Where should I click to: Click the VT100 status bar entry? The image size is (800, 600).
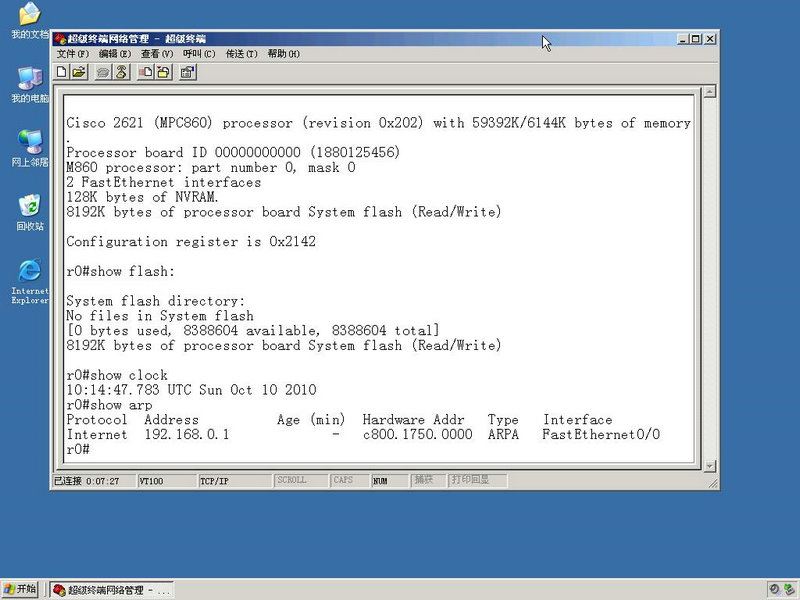pos(166,481)
